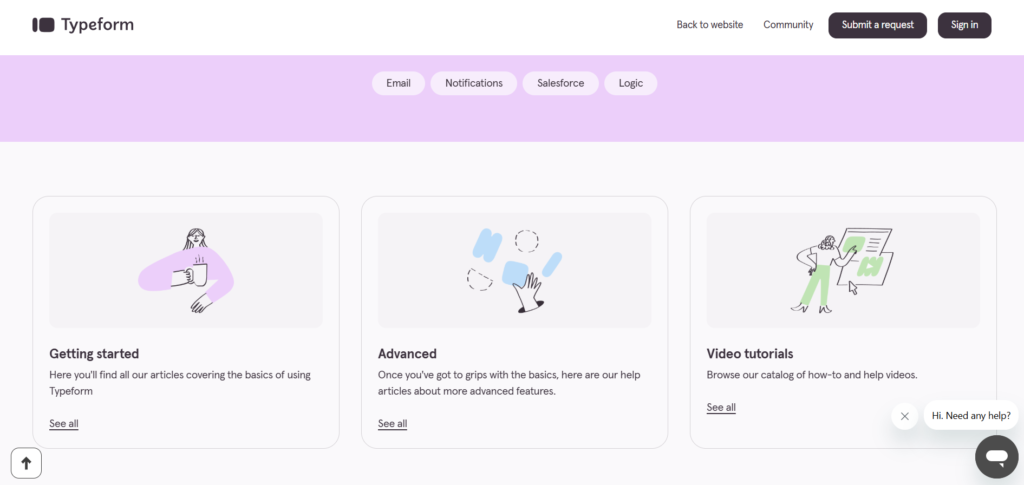Viewport: 1024px width, 485px height.
Task: Click See all under Getting started
Action: tap(64, 424)
